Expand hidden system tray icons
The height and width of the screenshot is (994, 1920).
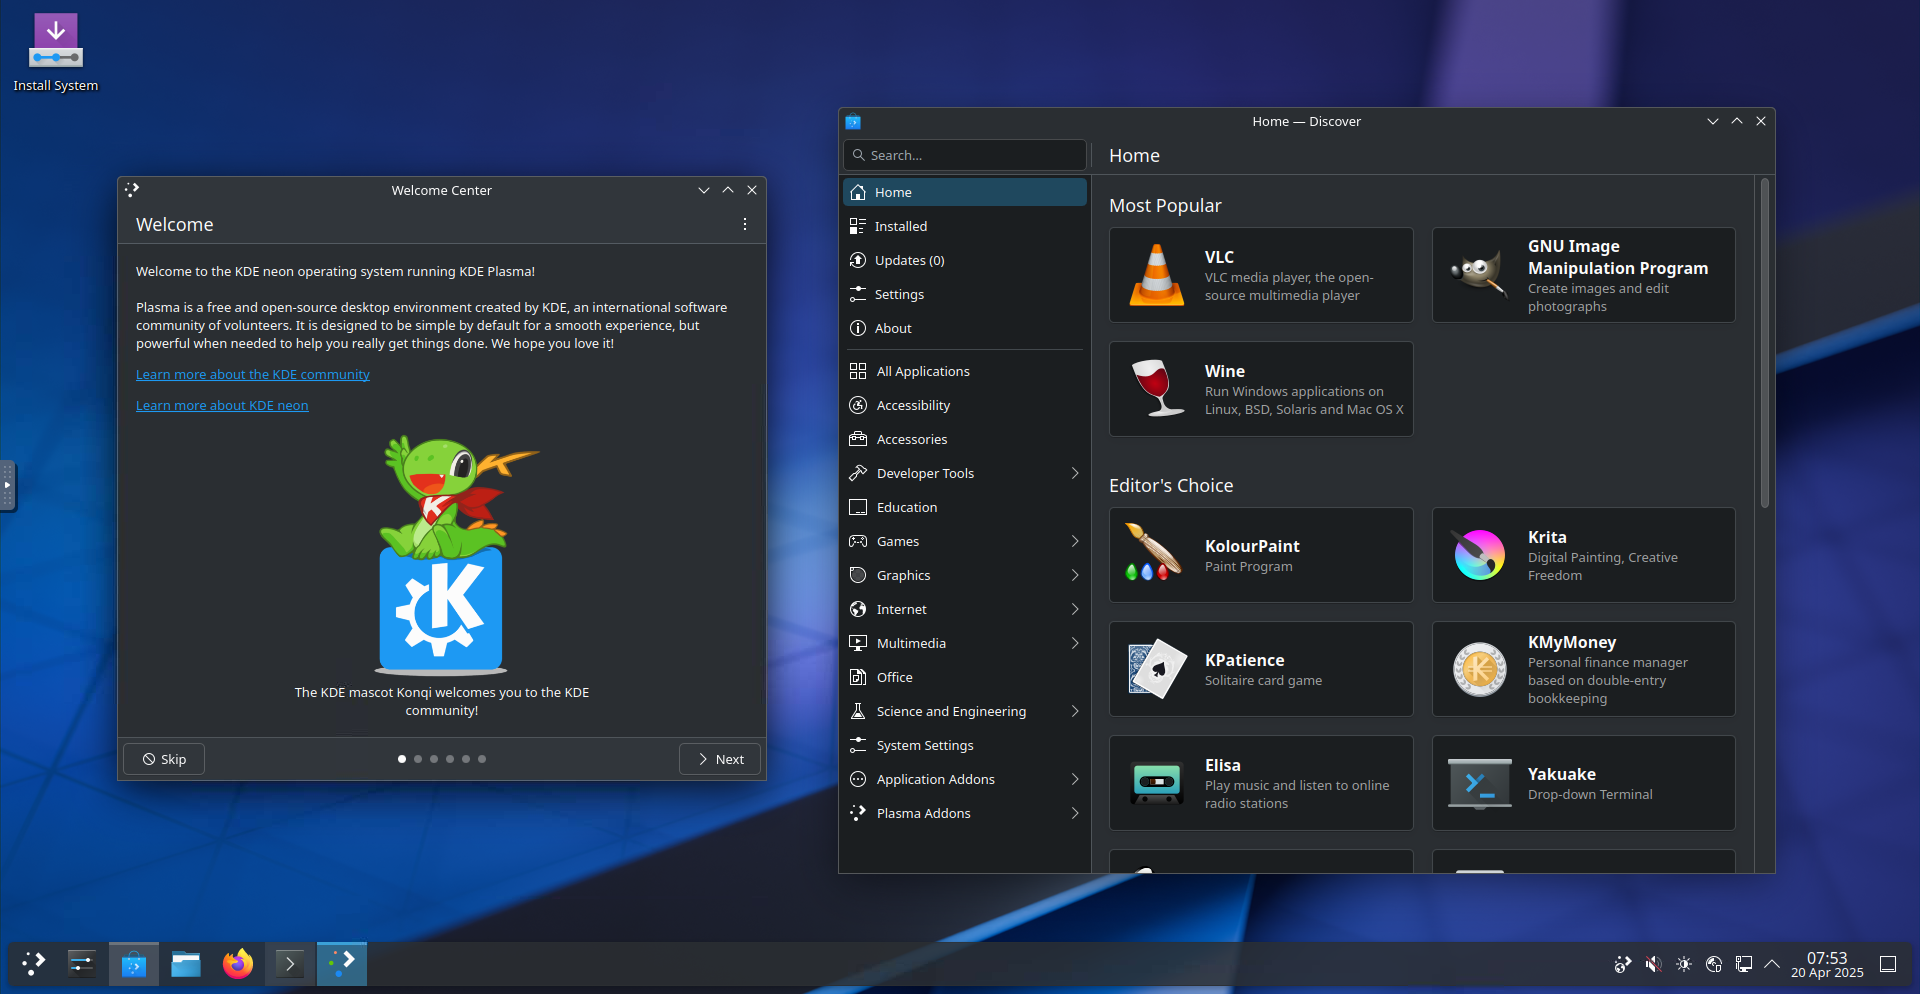1772,964
